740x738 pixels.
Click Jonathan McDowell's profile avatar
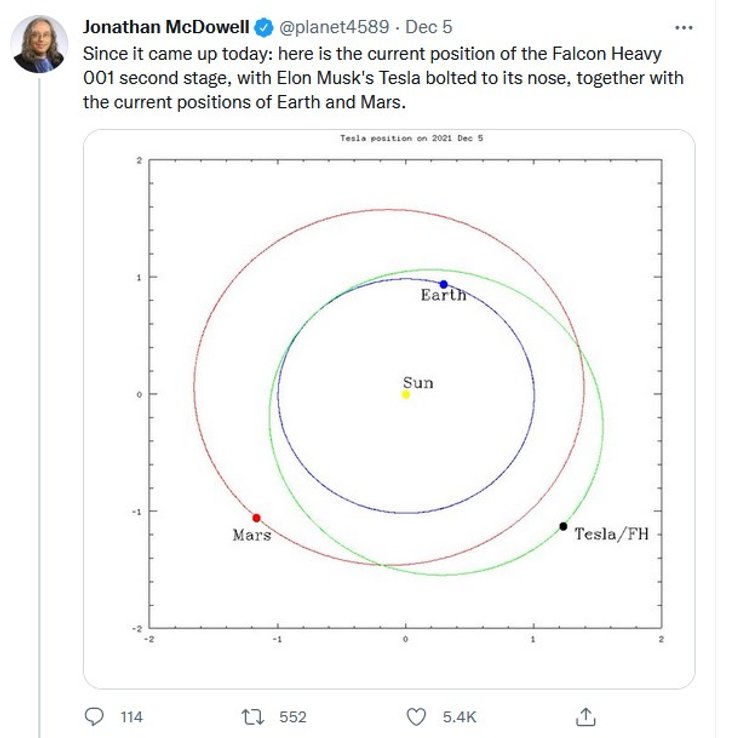[39, 44]
